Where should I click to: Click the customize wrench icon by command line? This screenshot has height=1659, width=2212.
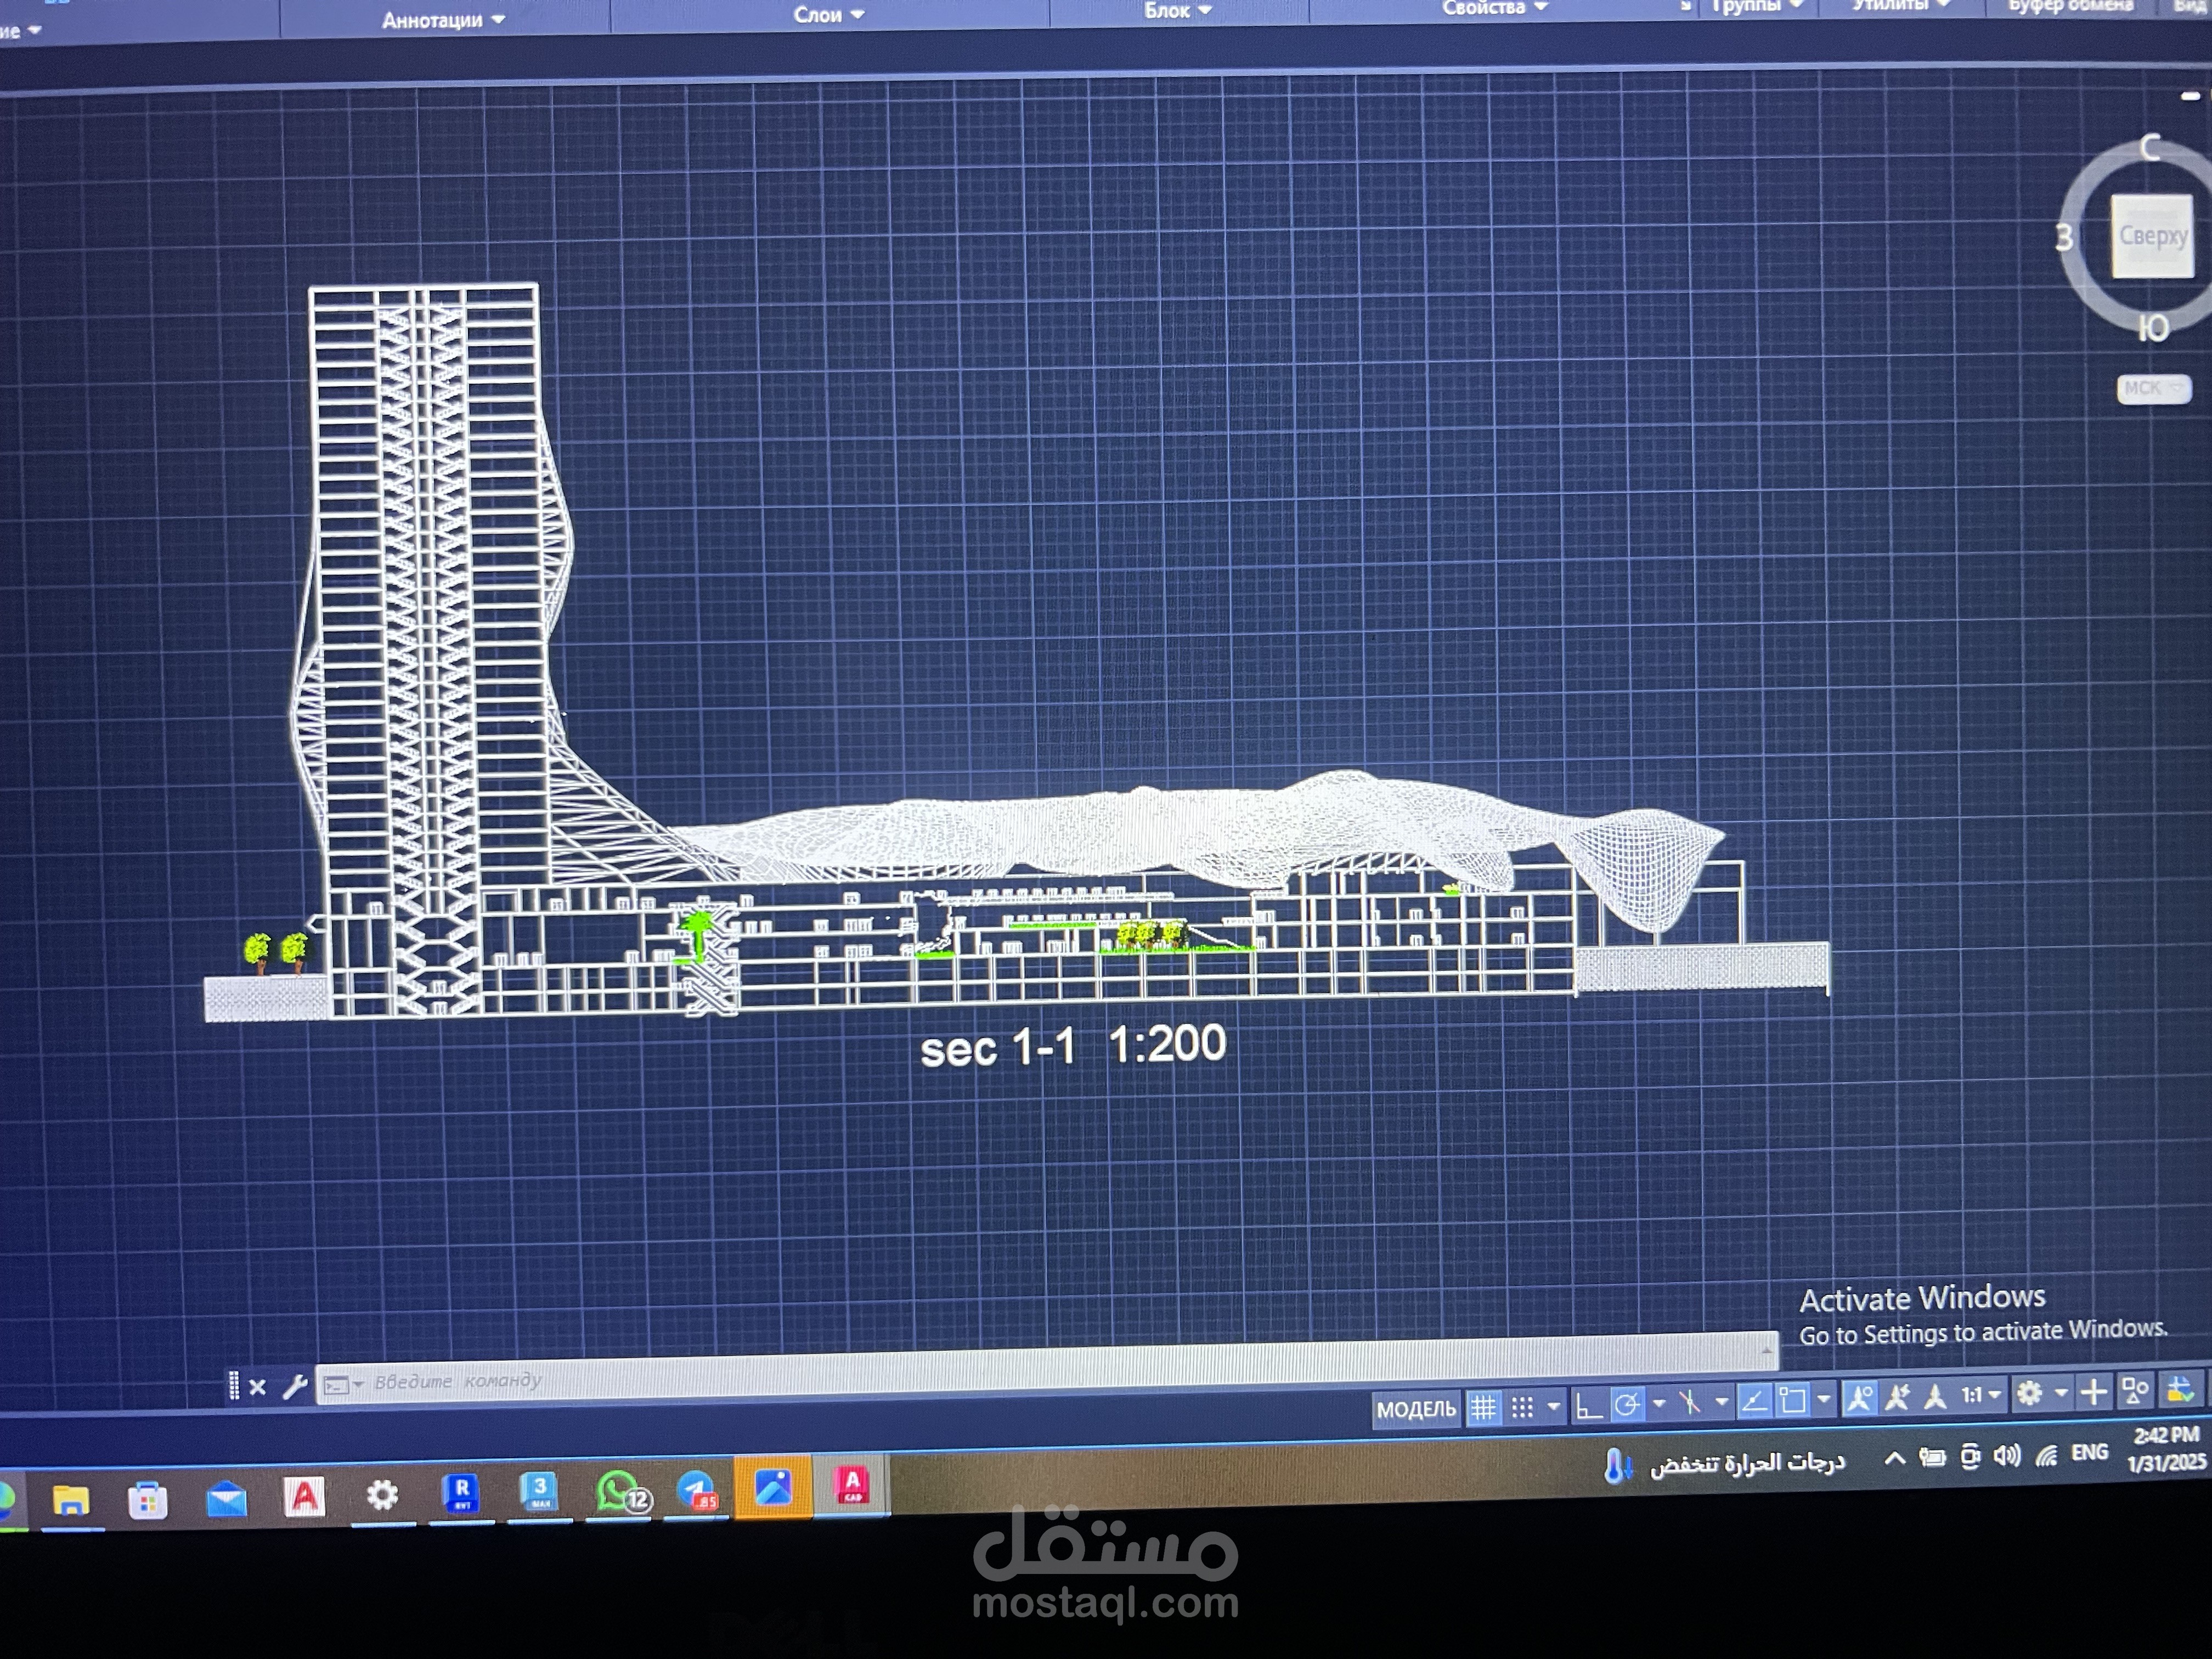294,1387
